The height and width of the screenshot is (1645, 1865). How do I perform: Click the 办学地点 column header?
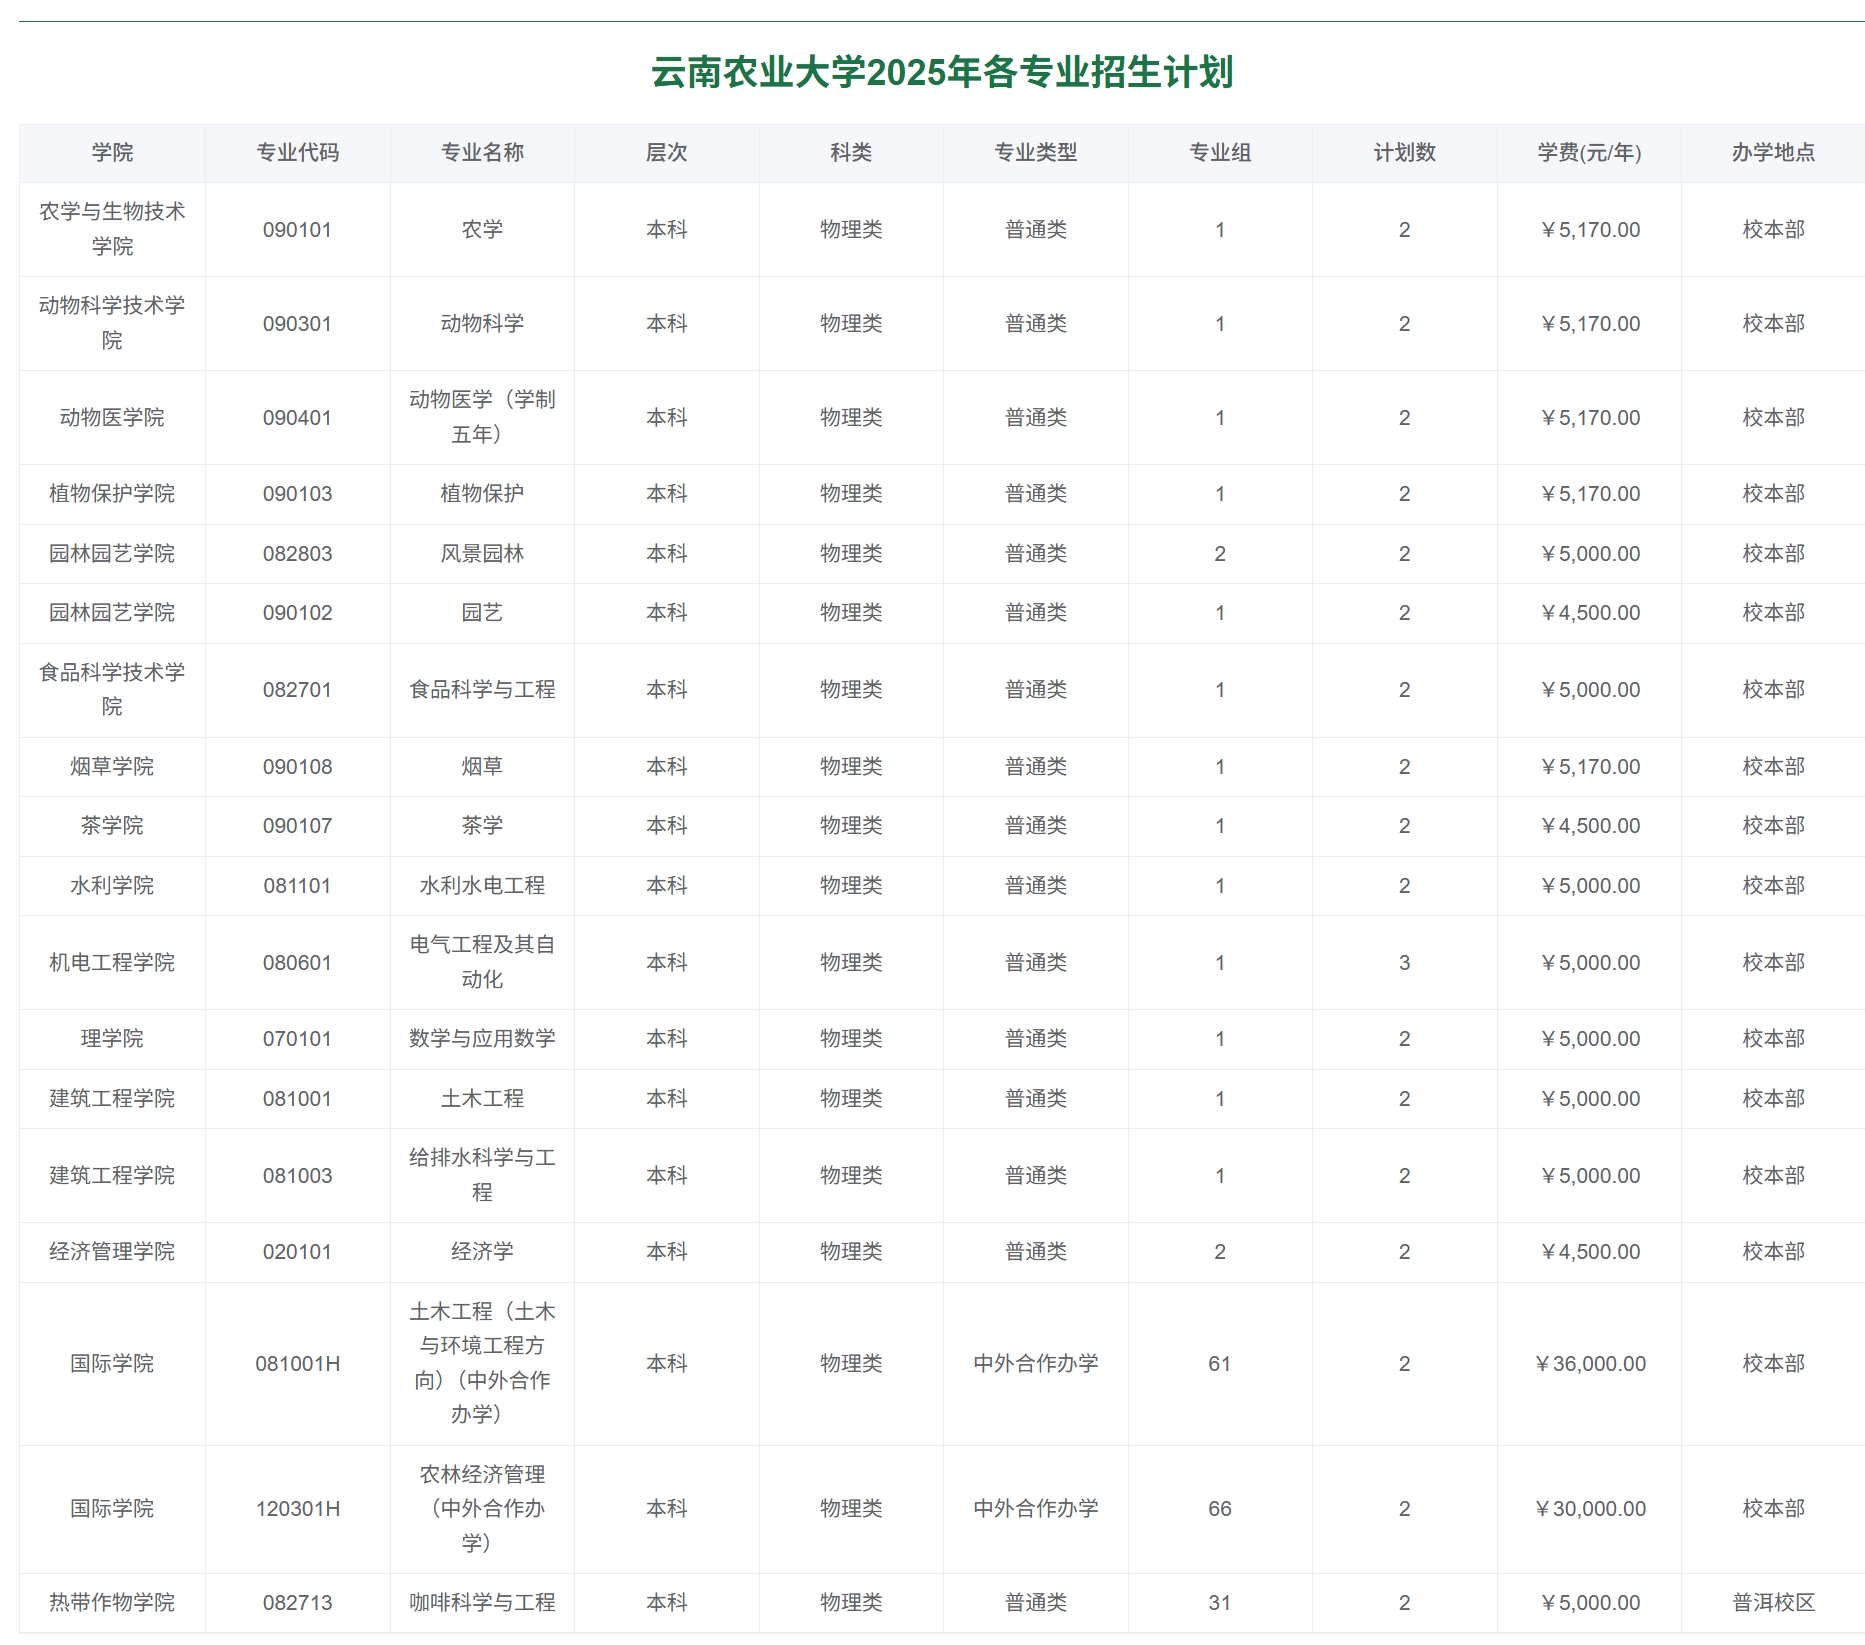[1773, 152]
